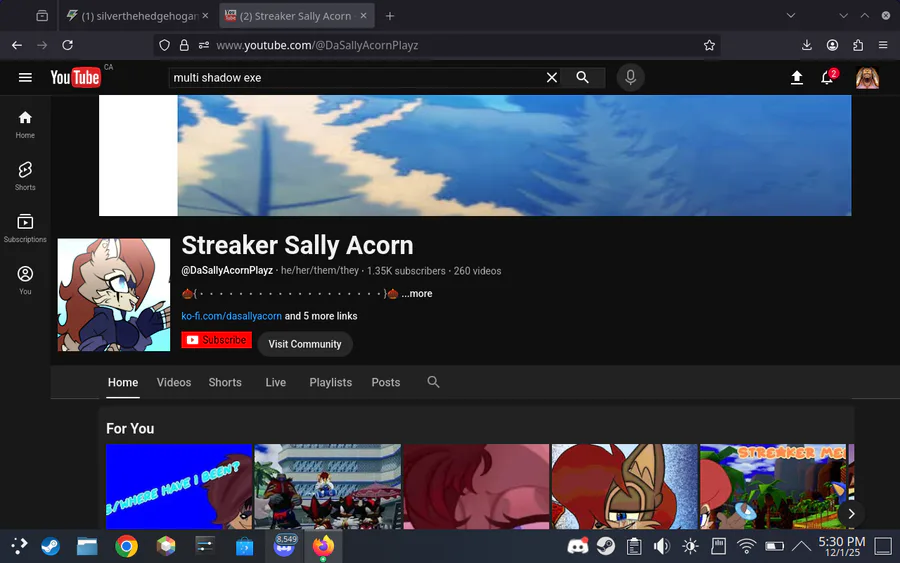900x563 pixels.
Task: Open account avatar menu
Action: click(867, 77)
